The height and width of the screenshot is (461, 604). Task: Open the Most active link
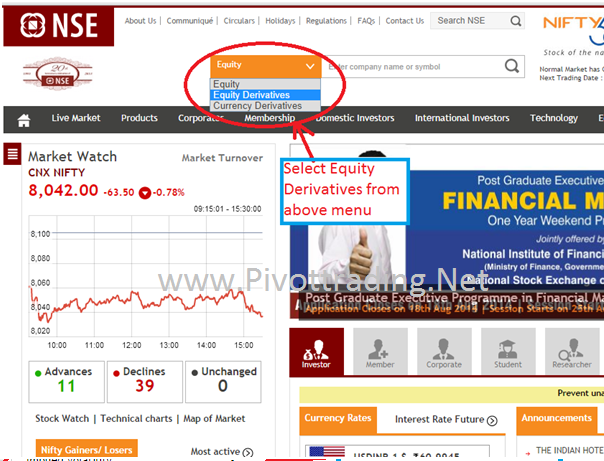[x=215, y=451]
